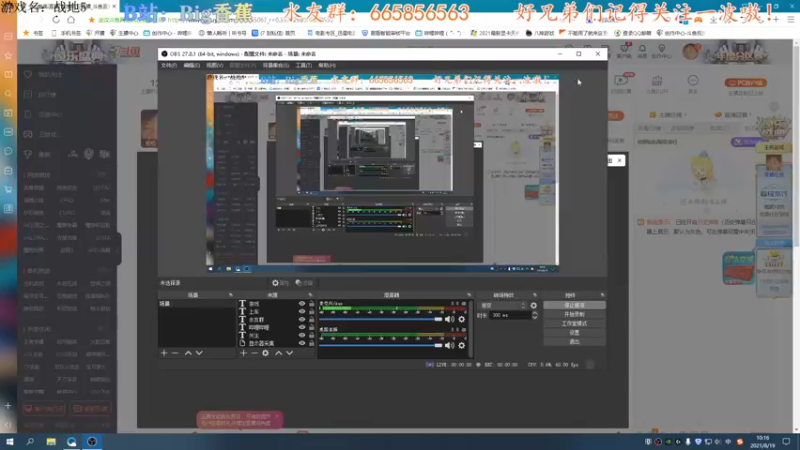This screenshot has width=800, height=450.
Task: Pop out the Scene Transitions dock panel
Action: [535, 295]
